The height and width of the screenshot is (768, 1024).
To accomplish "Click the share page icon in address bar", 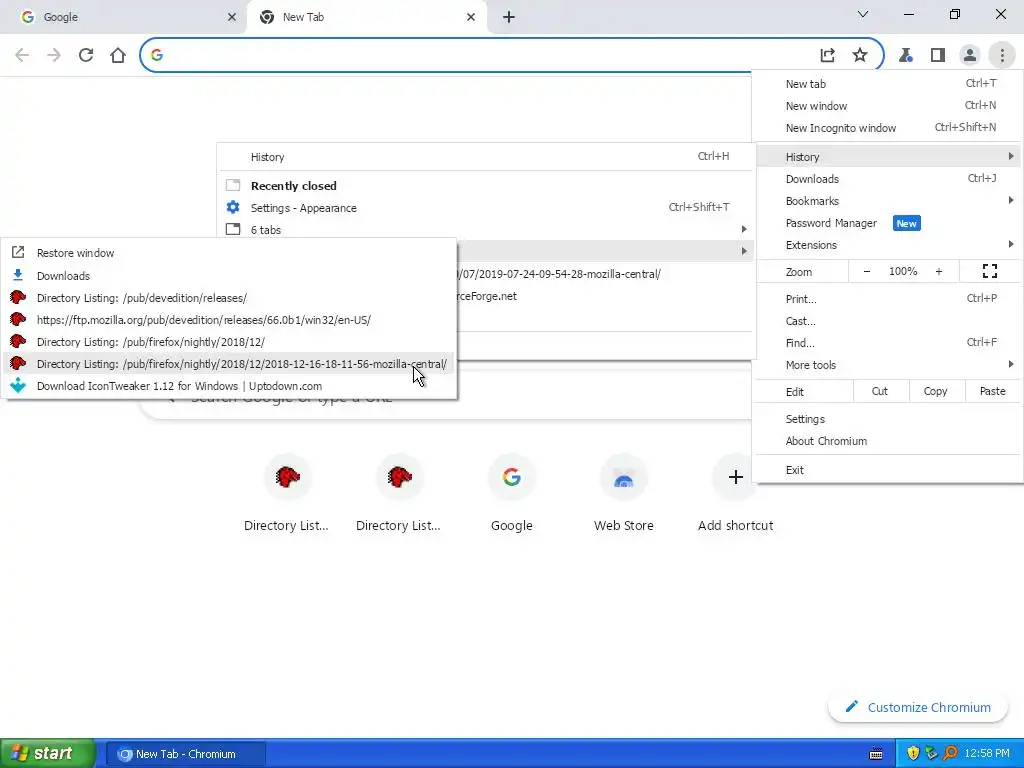I will coord(827,55).
